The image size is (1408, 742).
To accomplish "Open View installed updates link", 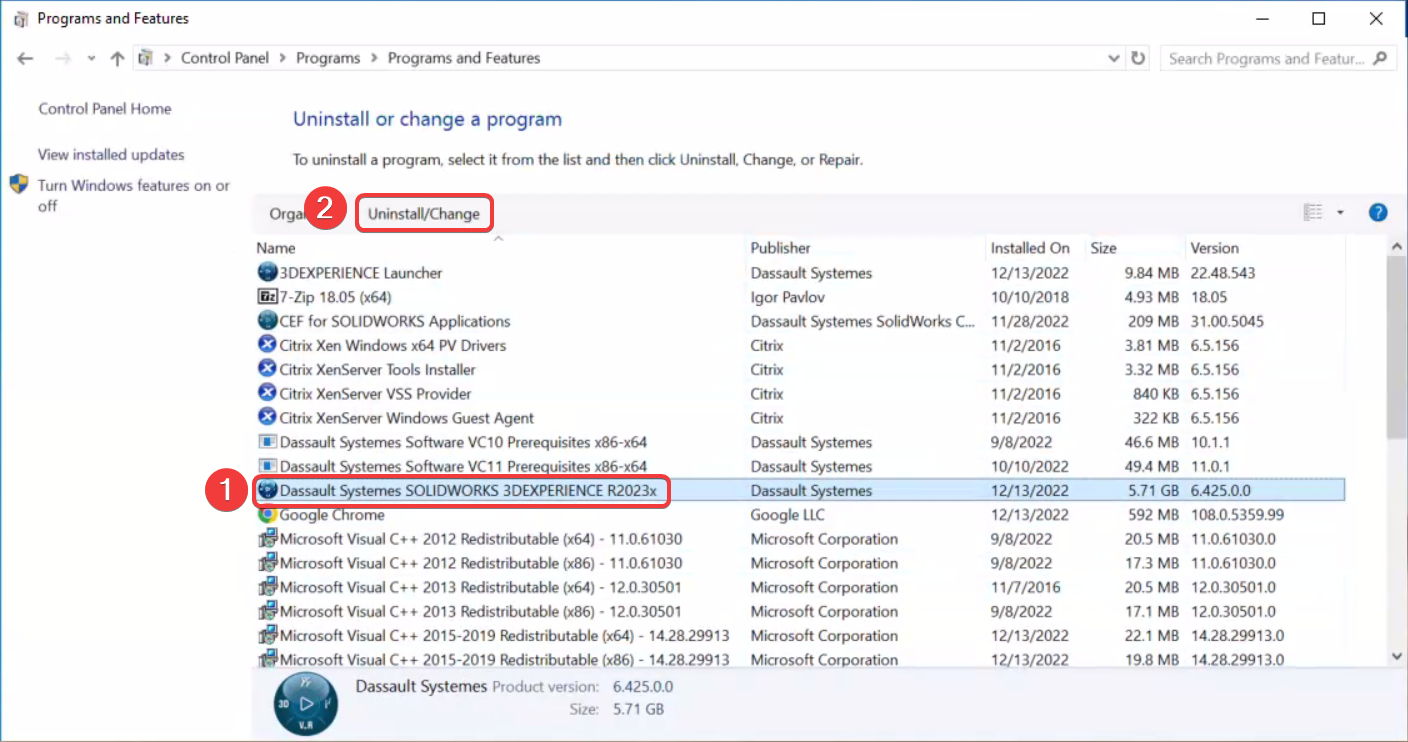I will (111, 155).
